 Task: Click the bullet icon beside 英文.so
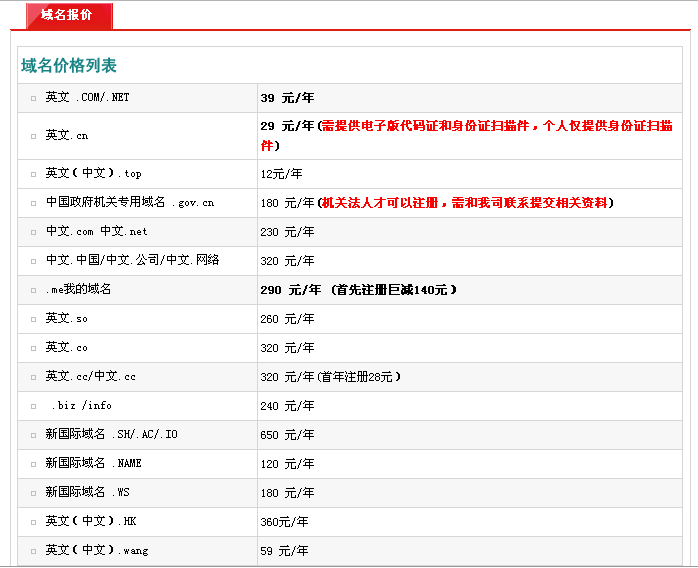33,319
